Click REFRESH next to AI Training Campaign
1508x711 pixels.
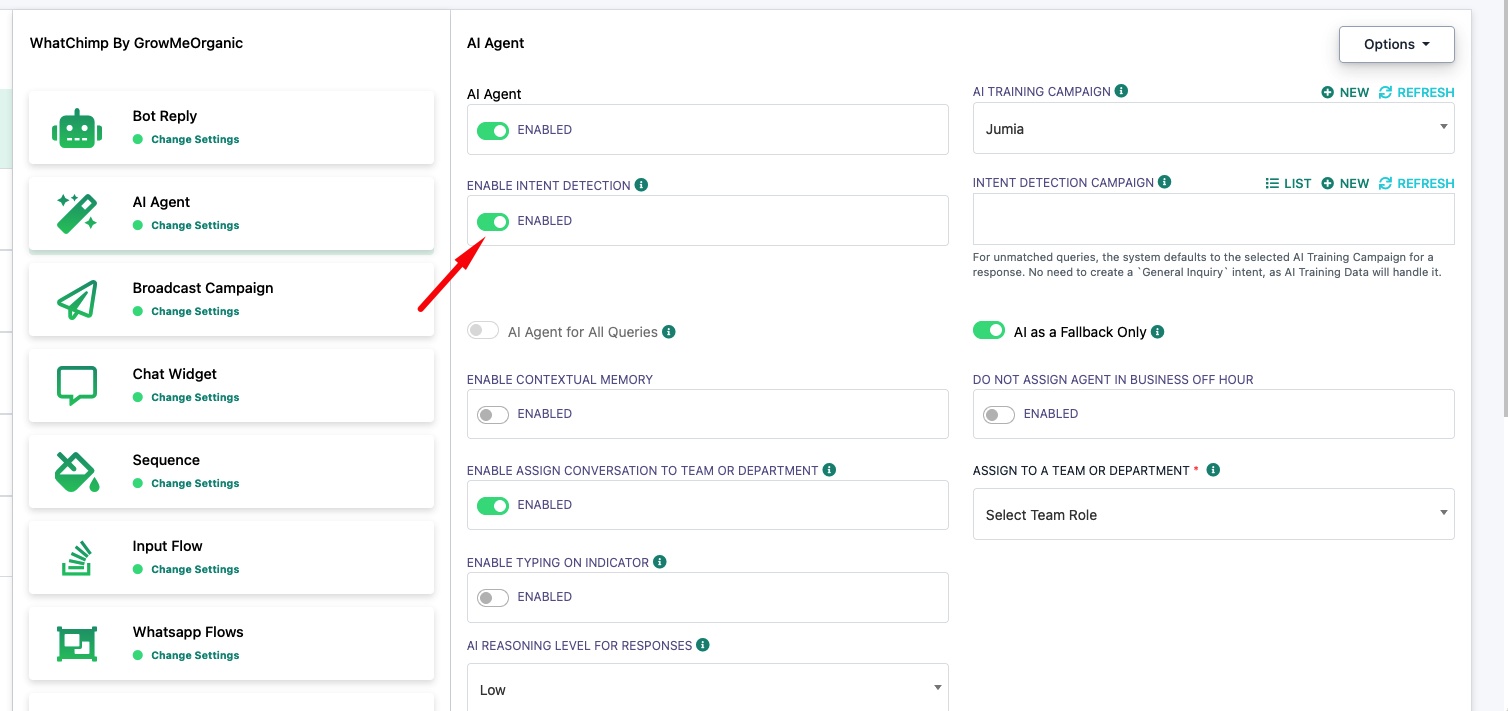[x=1416, y=92]
